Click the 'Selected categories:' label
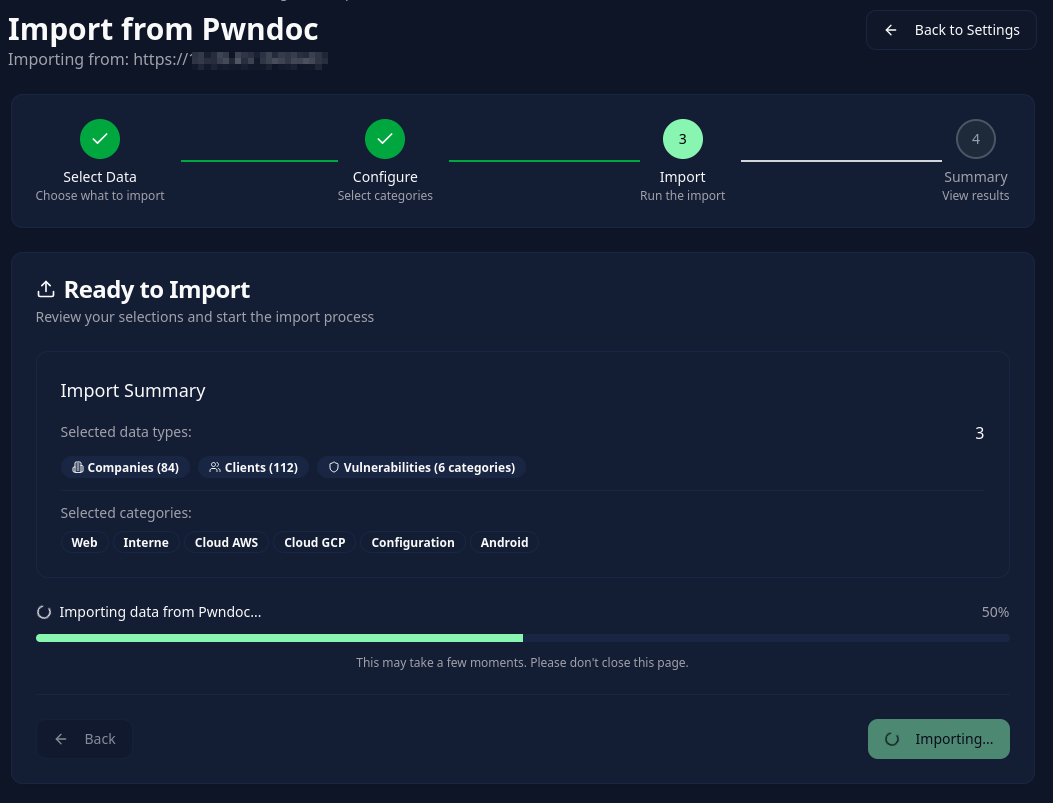The width and height of the screenshot is (1053, 803). (126, 513)
